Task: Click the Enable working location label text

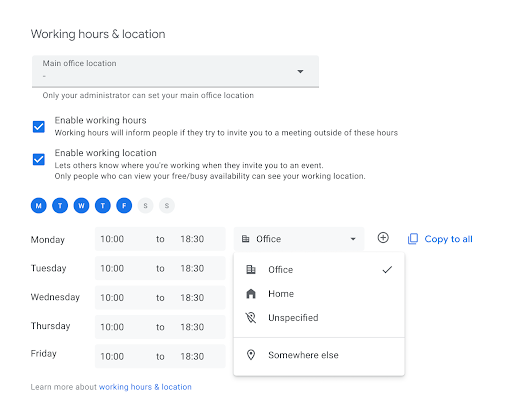Action: coord(106,153)
